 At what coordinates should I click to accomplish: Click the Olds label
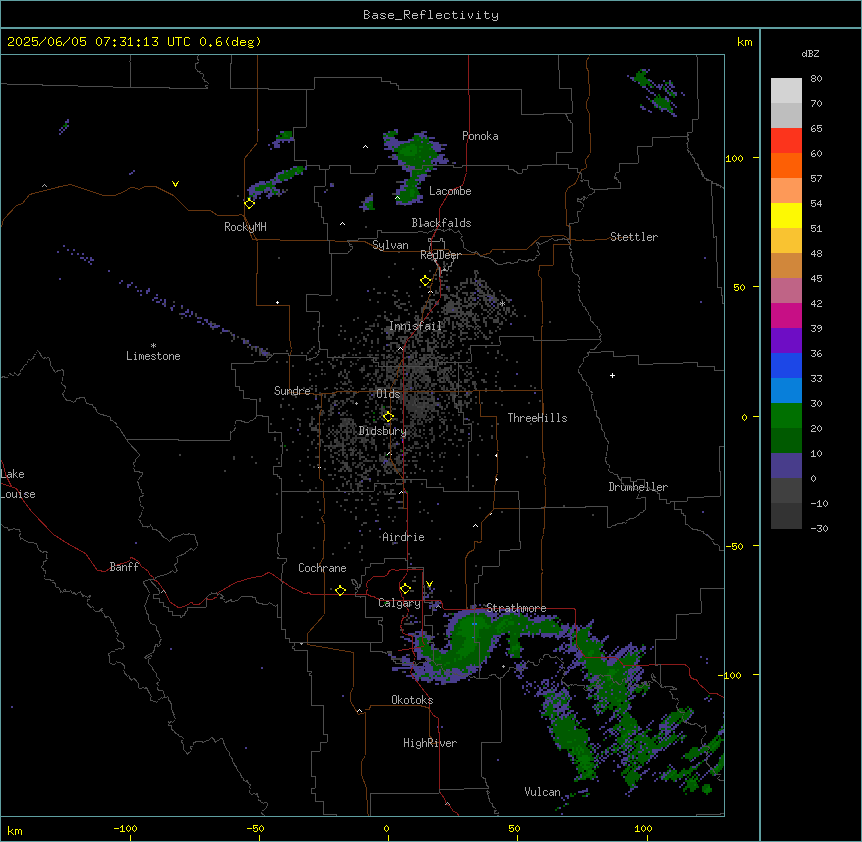388,394
